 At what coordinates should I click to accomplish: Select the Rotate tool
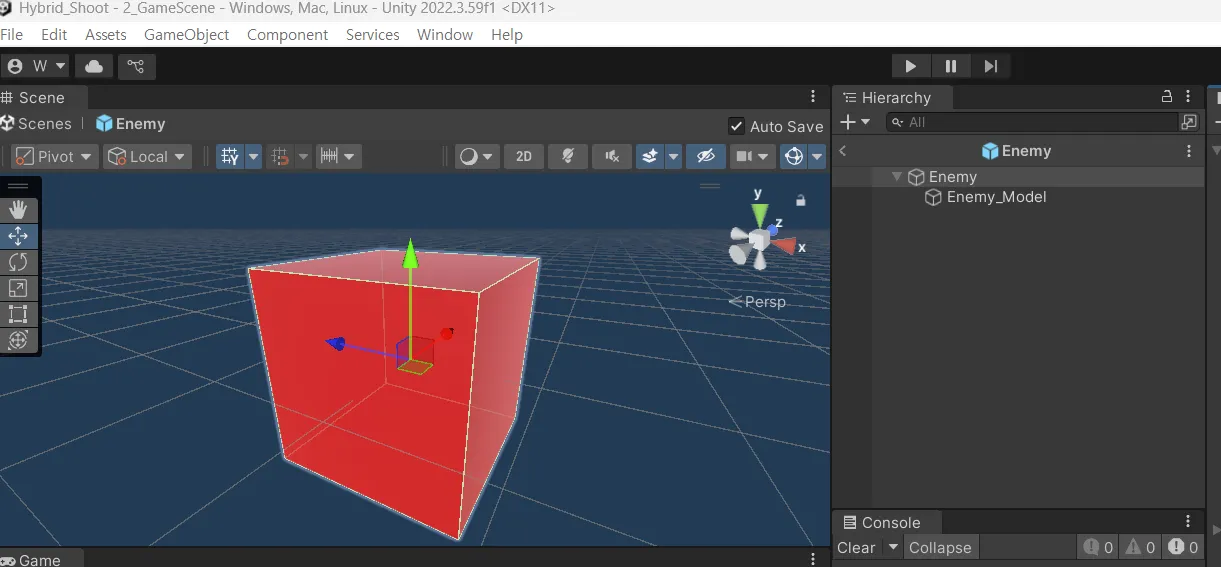pos(18,262)
